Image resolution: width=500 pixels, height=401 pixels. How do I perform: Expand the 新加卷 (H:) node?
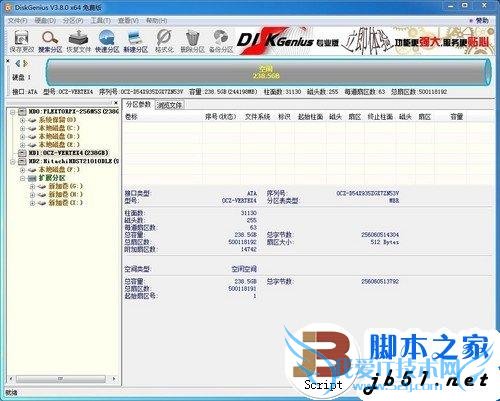coord(32,195)
